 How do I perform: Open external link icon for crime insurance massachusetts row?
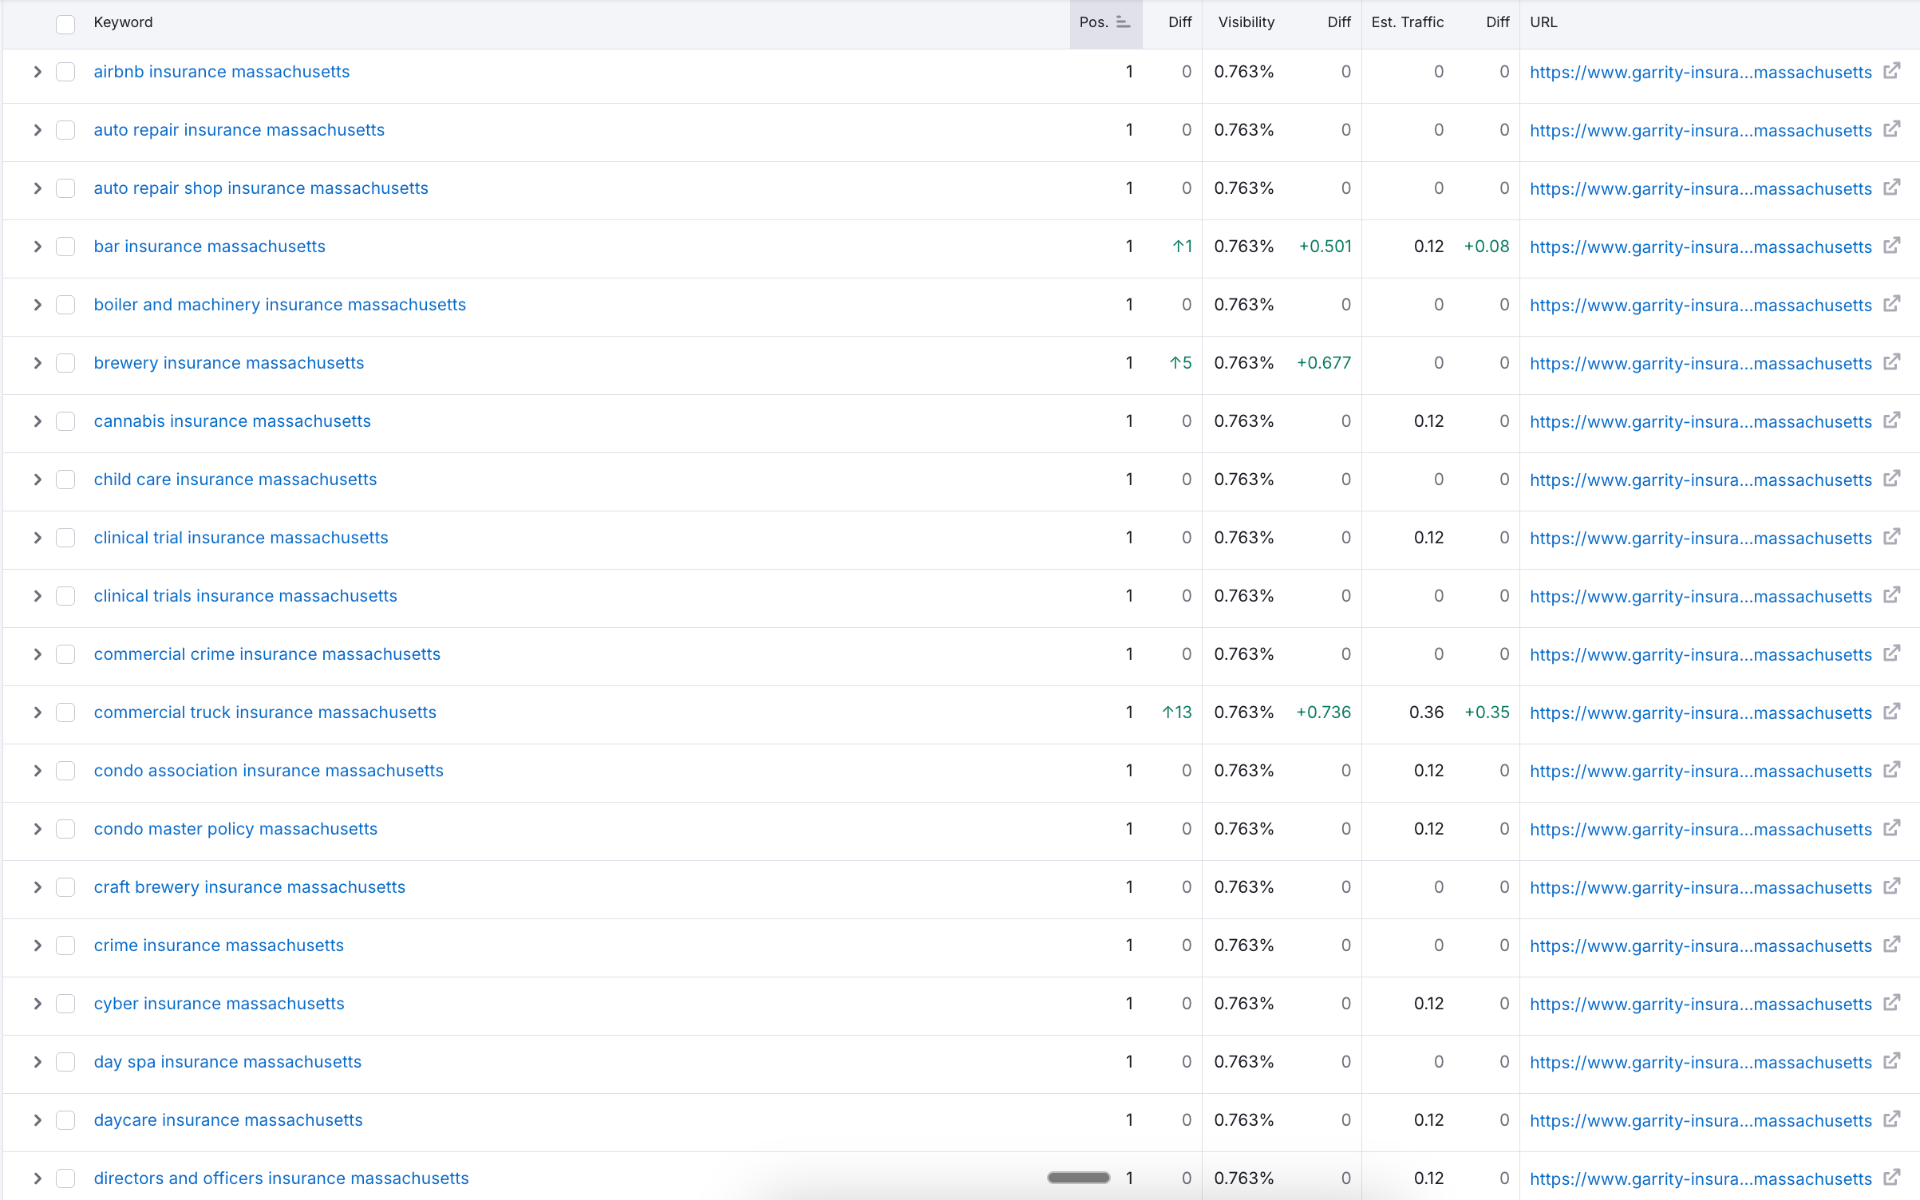click(x=1891, y=945)
